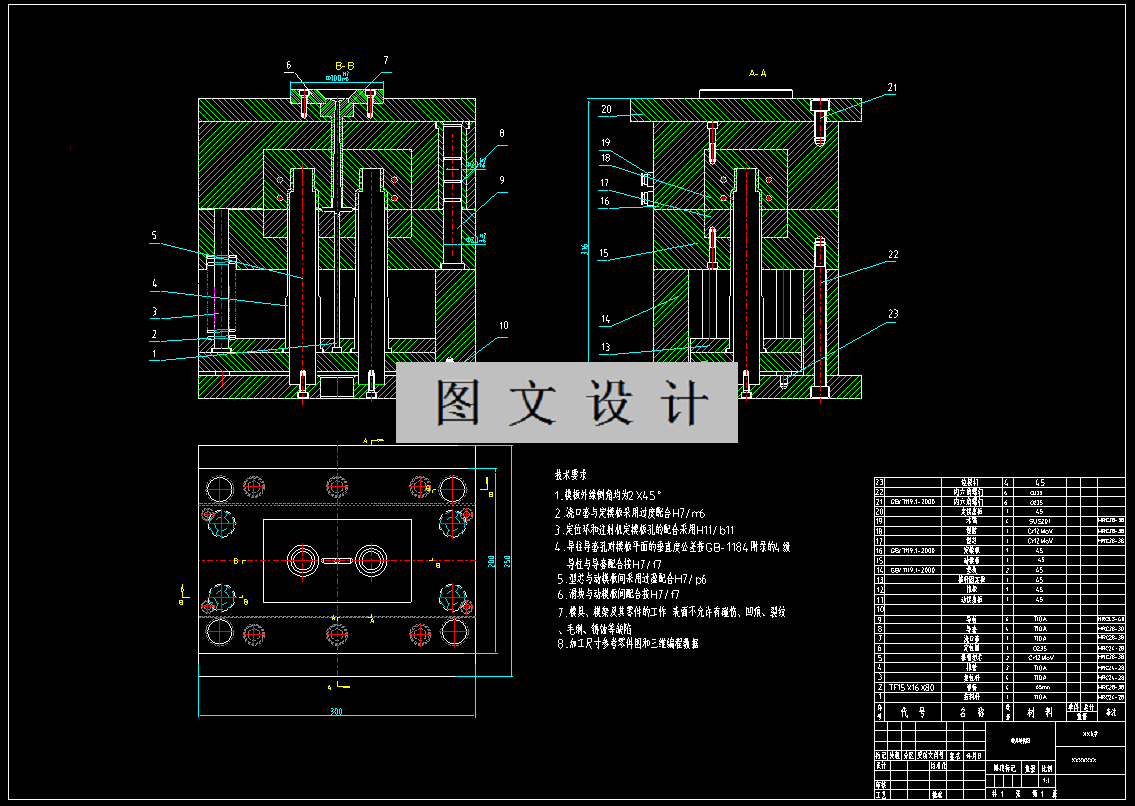Click the GB/T standard code in row 16
This screenshot has height=806, width=1135.
[913, 550]
